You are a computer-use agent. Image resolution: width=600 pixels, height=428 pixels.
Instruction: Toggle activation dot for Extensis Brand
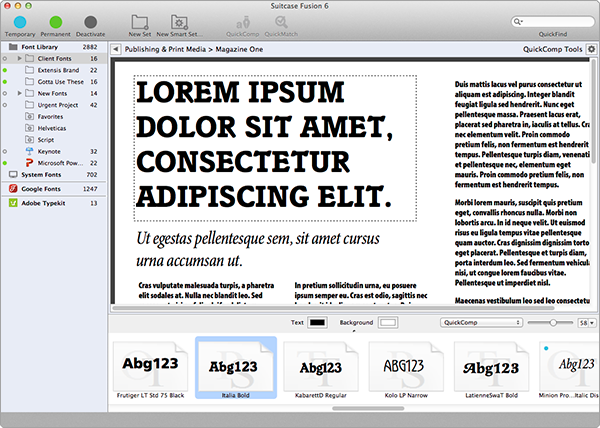coord(5,70)
